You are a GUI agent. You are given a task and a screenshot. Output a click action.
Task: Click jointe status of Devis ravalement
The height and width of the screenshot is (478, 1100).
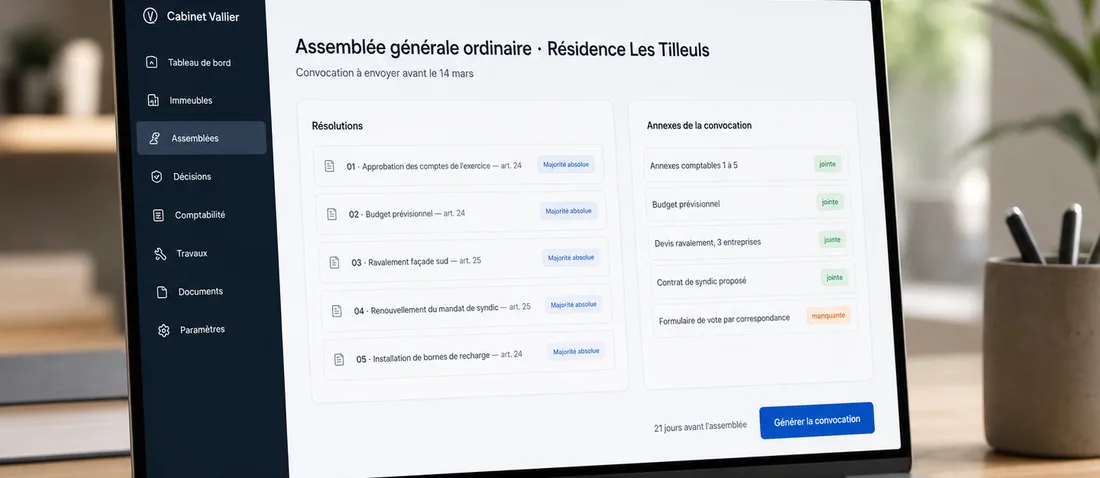[832, 240]
